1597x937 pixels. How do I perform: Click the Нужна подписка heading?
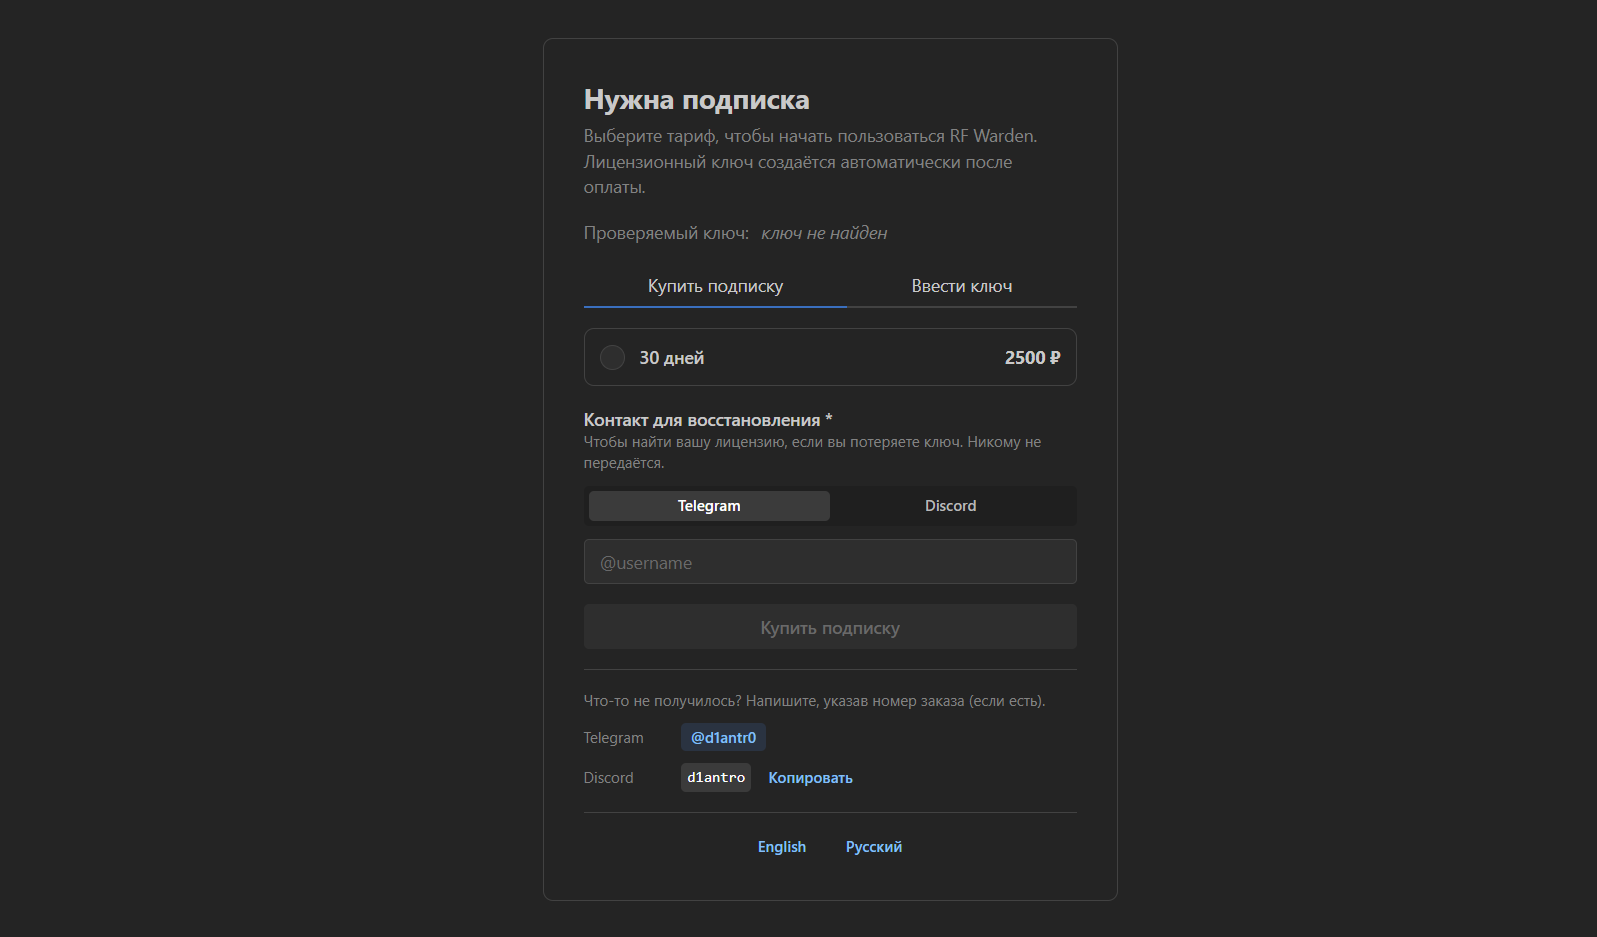[697, 100]
